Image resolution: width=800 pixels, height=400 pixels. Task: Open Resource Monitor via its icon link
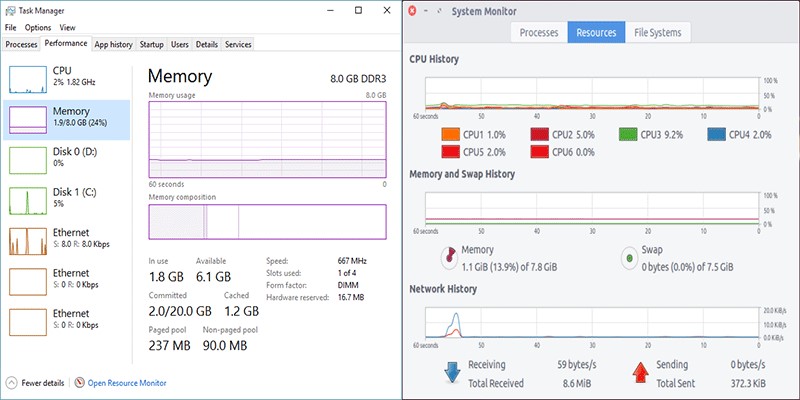coord(80,383)
